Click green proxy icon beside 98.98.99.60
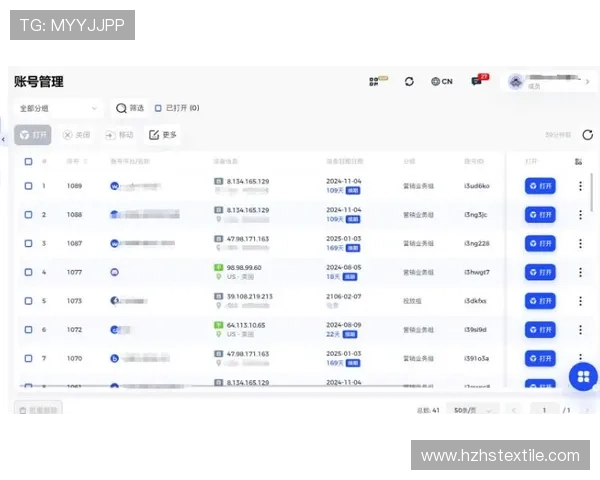This screenshot has width=600, height=480. (218, 268)
